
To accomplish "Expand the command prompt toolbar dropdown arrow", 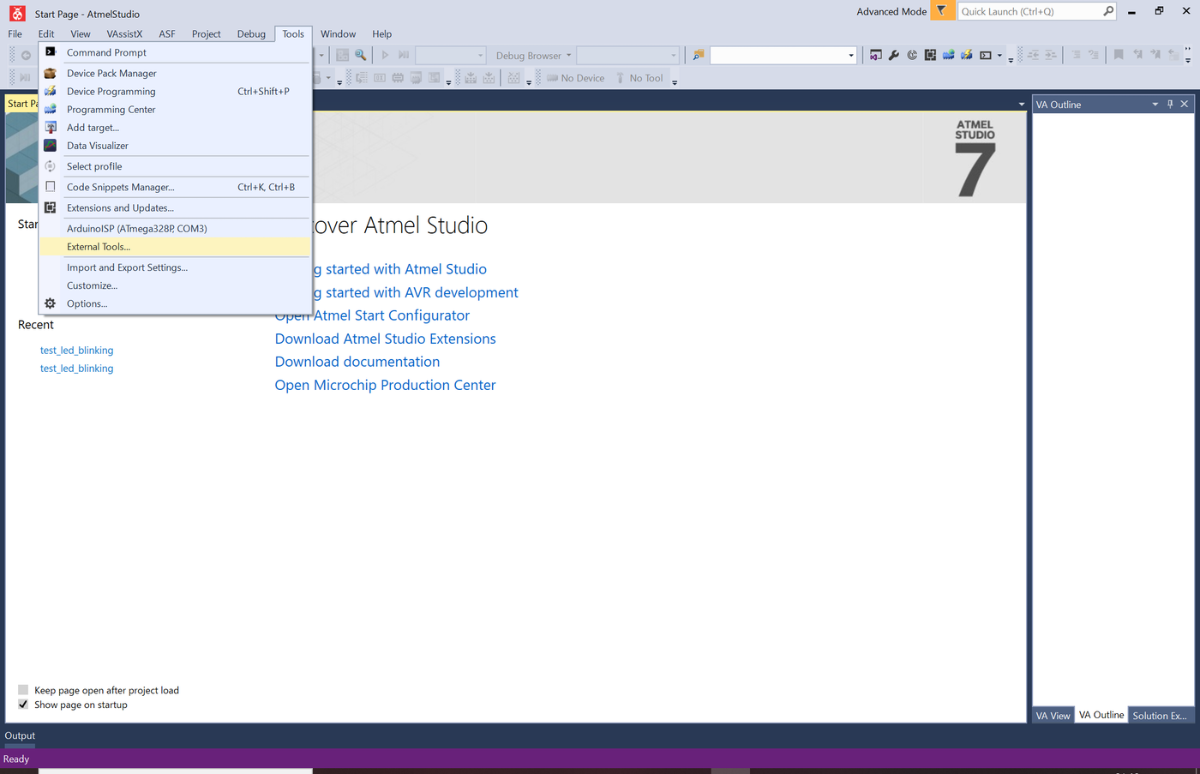I will 998,56.
